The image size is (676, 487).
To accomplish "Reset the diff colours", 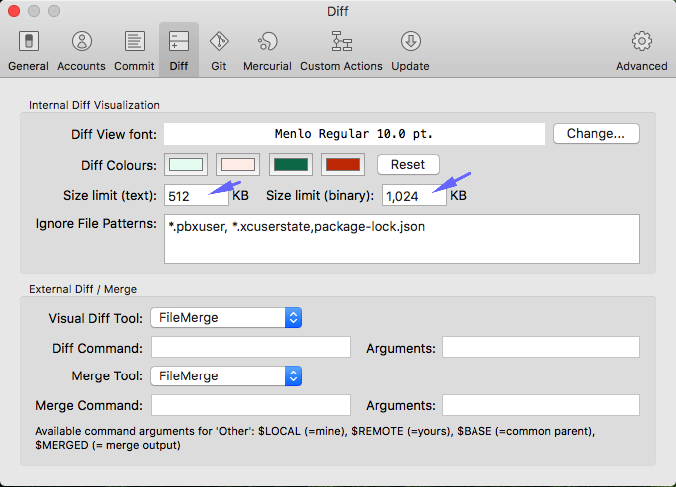I will click(x=408, y=165).
